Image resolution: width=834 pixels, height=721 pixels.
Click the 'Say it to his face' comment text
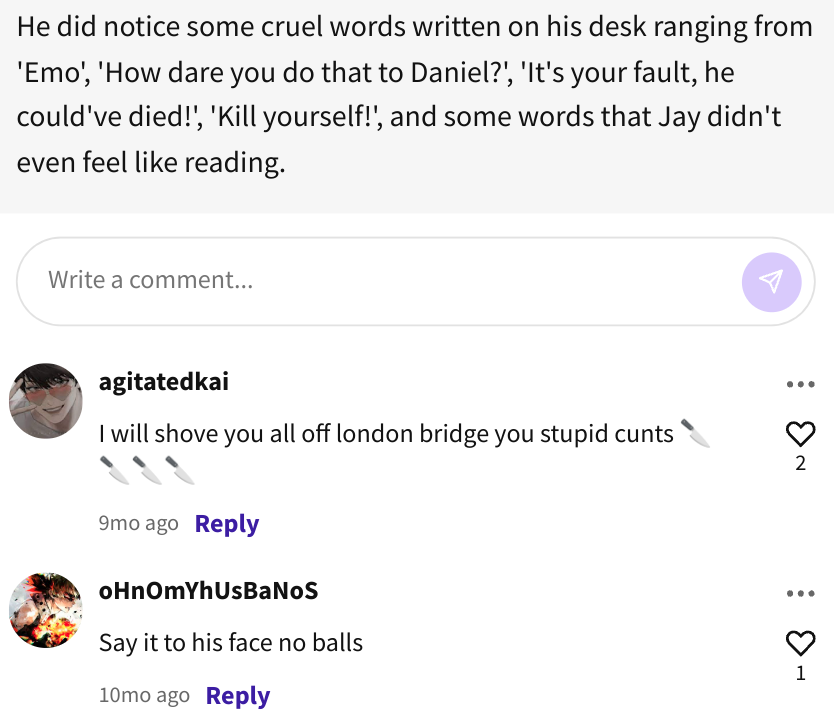[x=231, y=643]
